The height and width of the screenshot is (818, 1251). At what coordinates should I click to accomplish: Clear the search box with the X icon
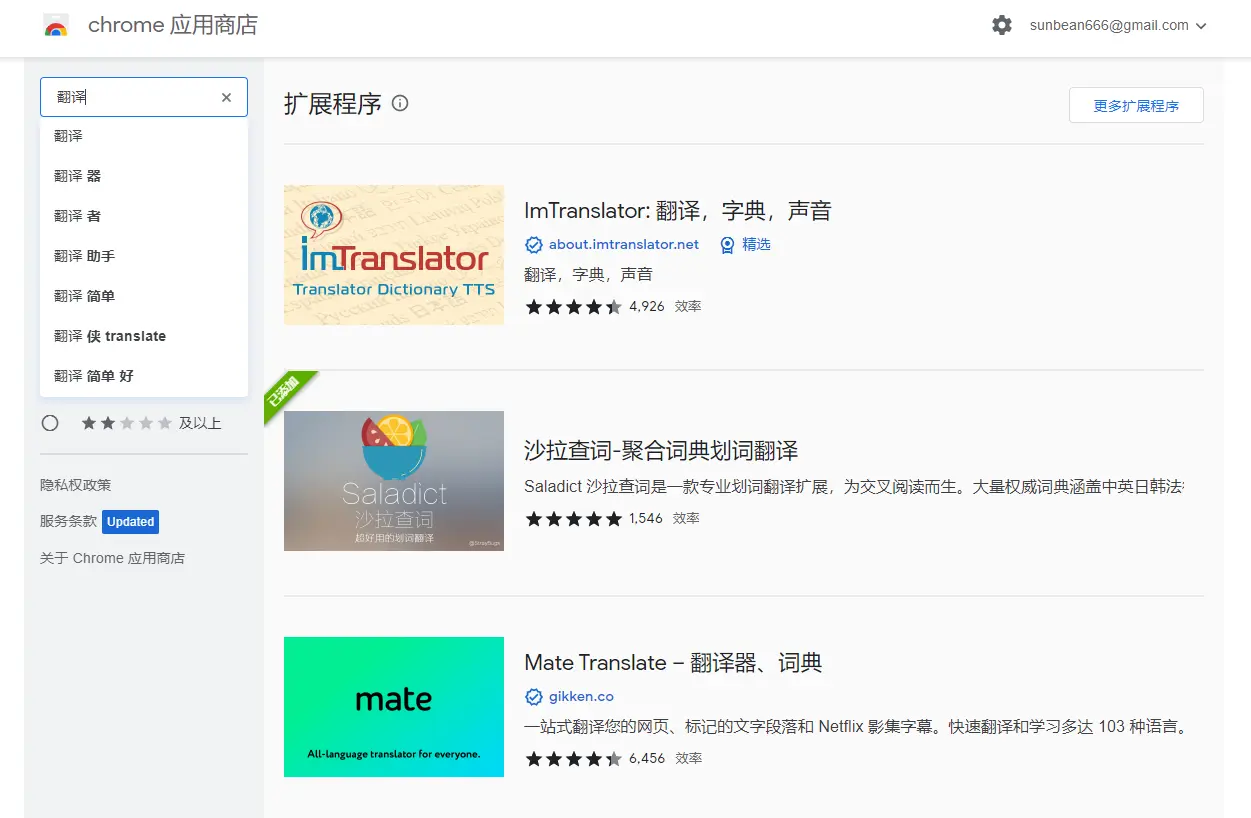(226, 97)
